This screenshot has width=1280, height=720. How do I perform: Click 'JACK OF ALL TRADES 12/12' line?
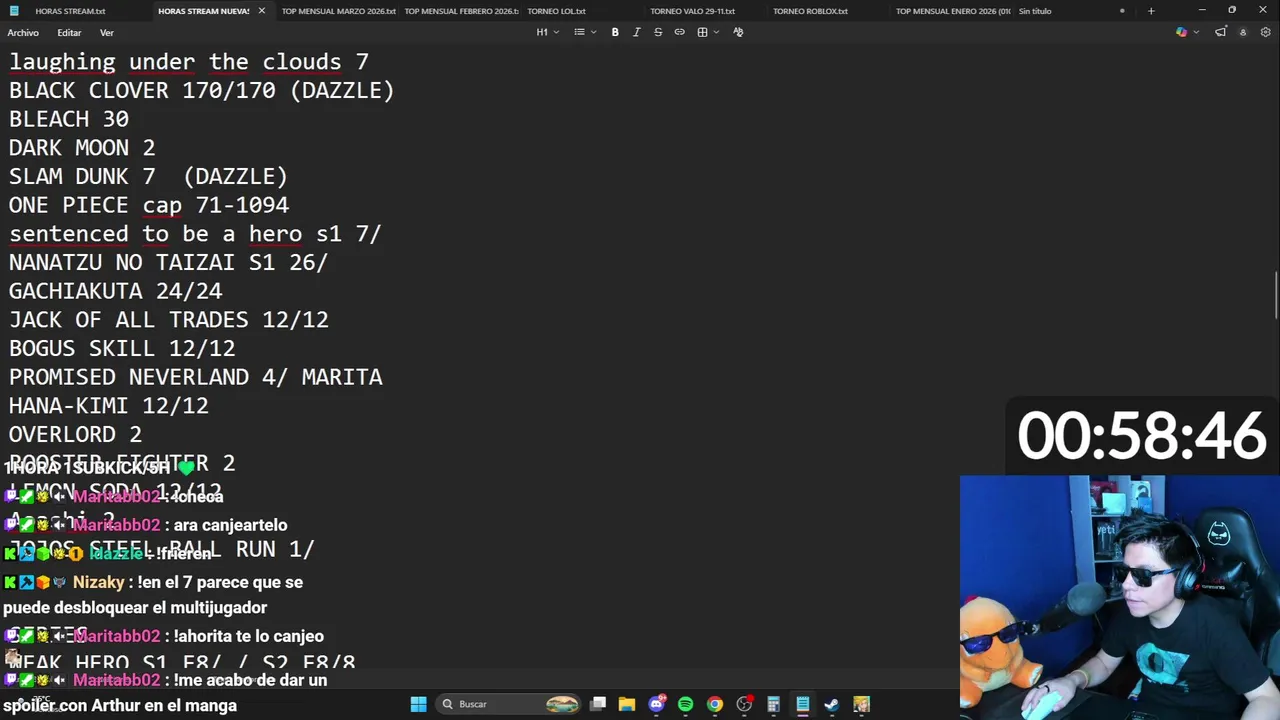tap(169, 320)
